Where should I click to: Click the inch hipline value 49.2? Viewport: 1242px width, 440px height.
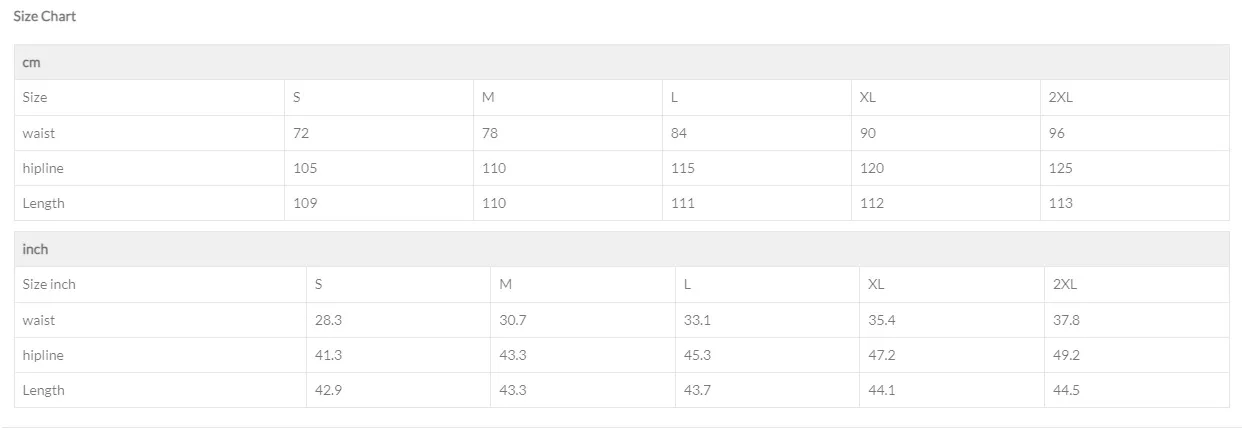1067,355
